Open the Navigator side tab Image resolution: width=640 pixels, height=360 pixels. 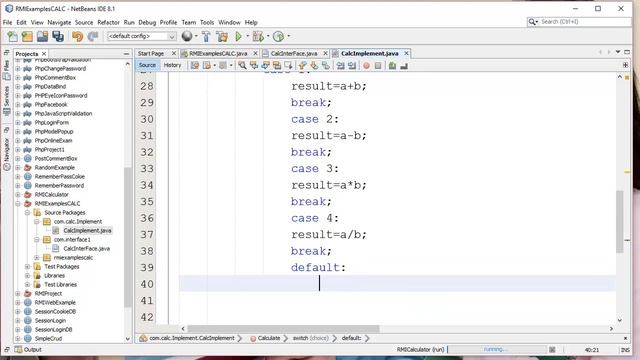click(x=7, y=154)
